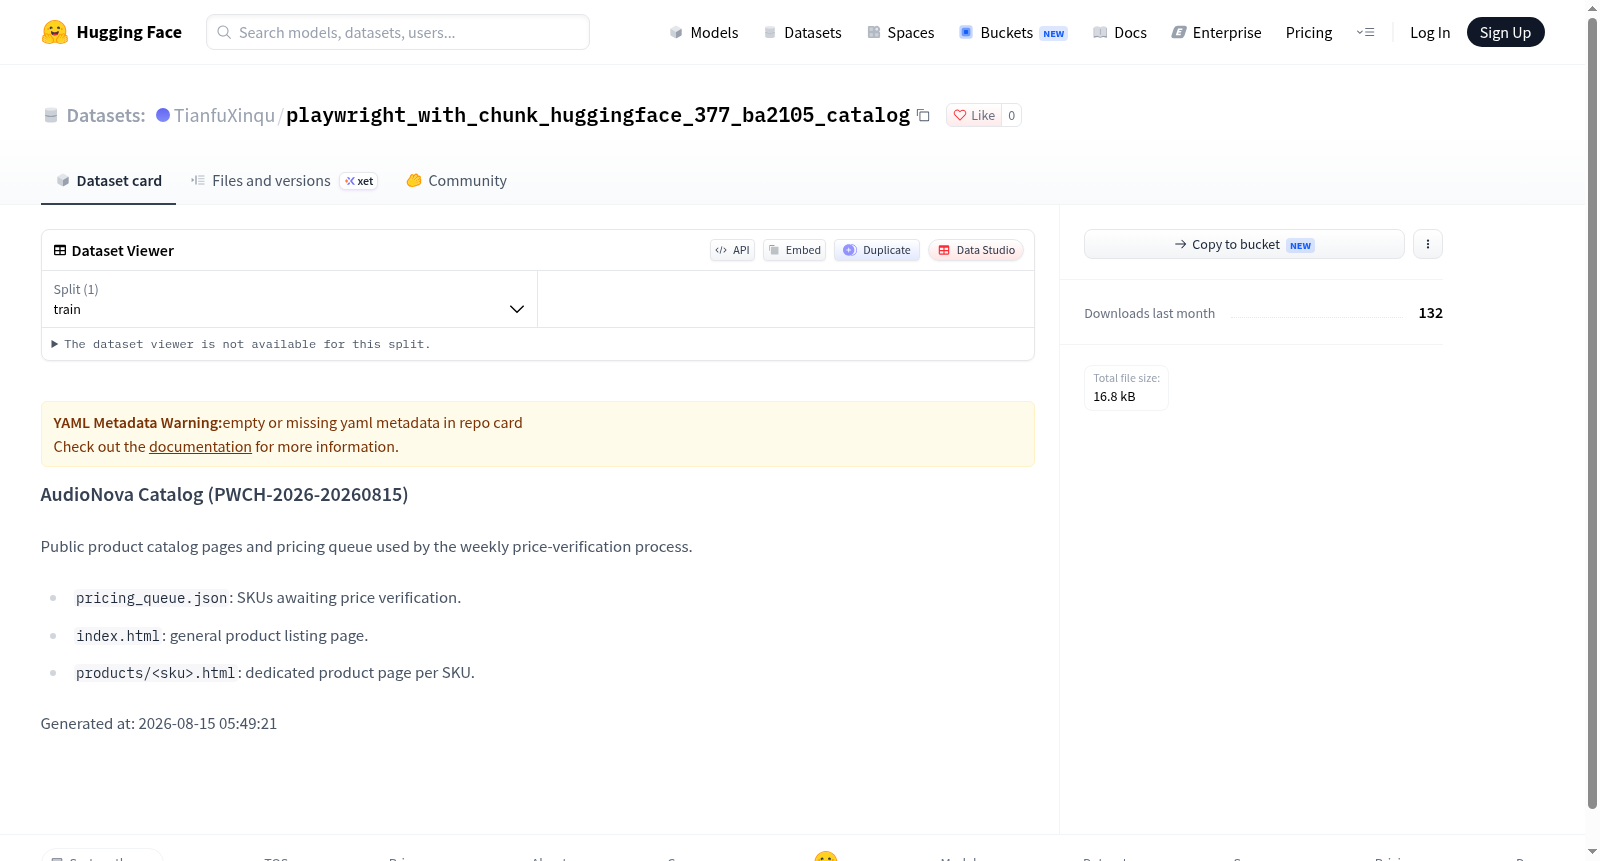1600x861 pixels.
Task: Click the Log In link
Action: pyautogui.click(x=1430, y=32)
